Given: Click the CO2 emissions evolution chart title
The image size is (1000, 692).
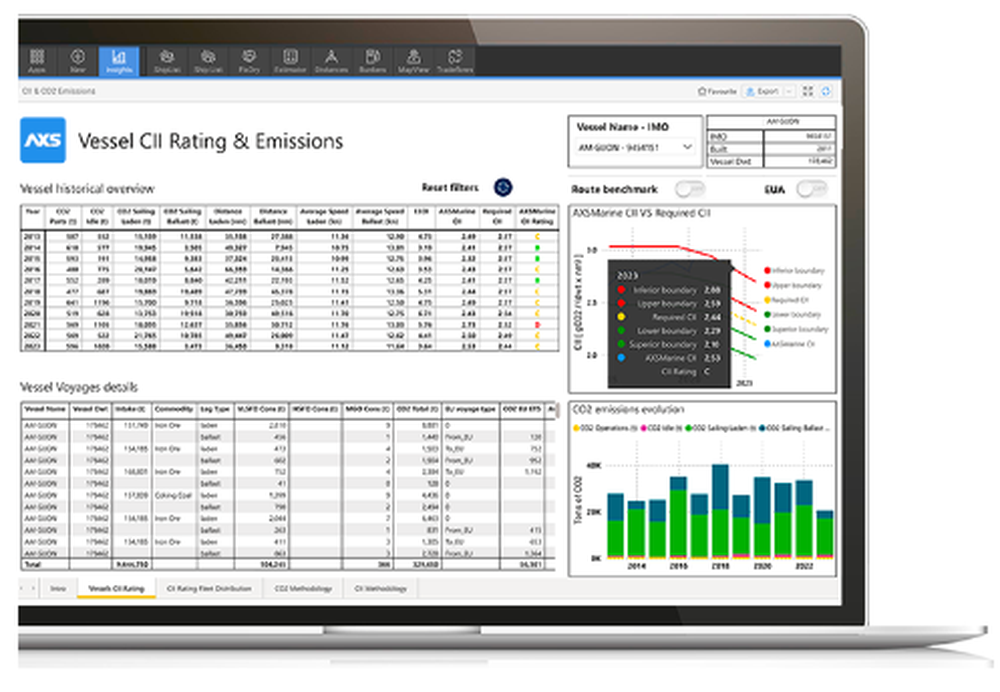Looking at the screenshot, I should coord(628,409).
